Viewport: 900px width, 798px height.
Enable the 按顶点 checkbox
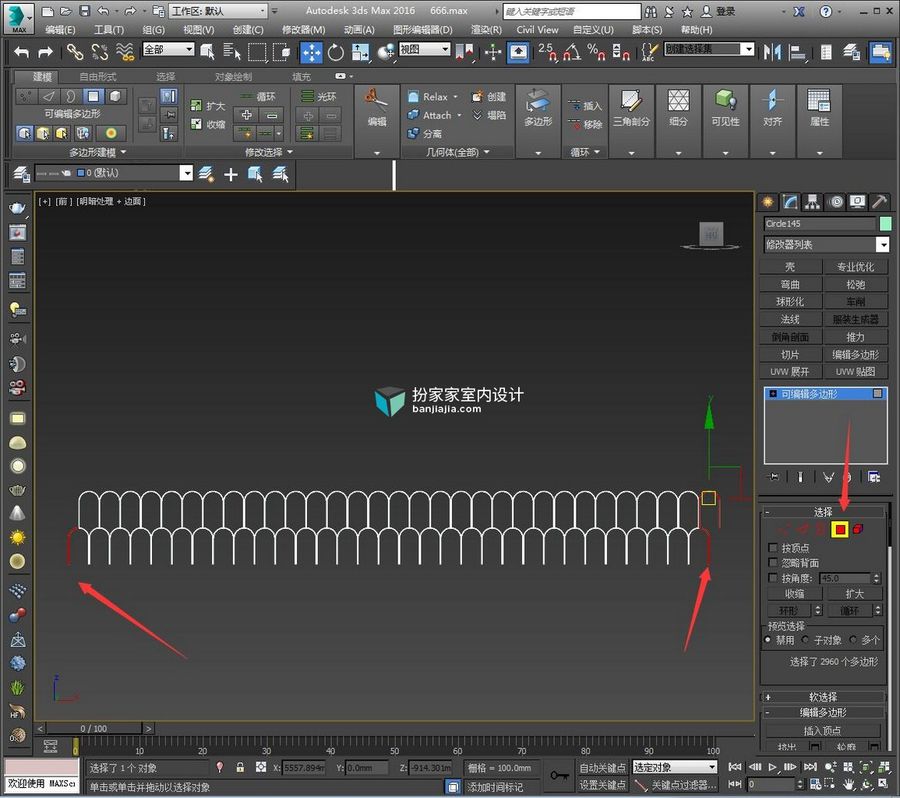click(773, 547)
